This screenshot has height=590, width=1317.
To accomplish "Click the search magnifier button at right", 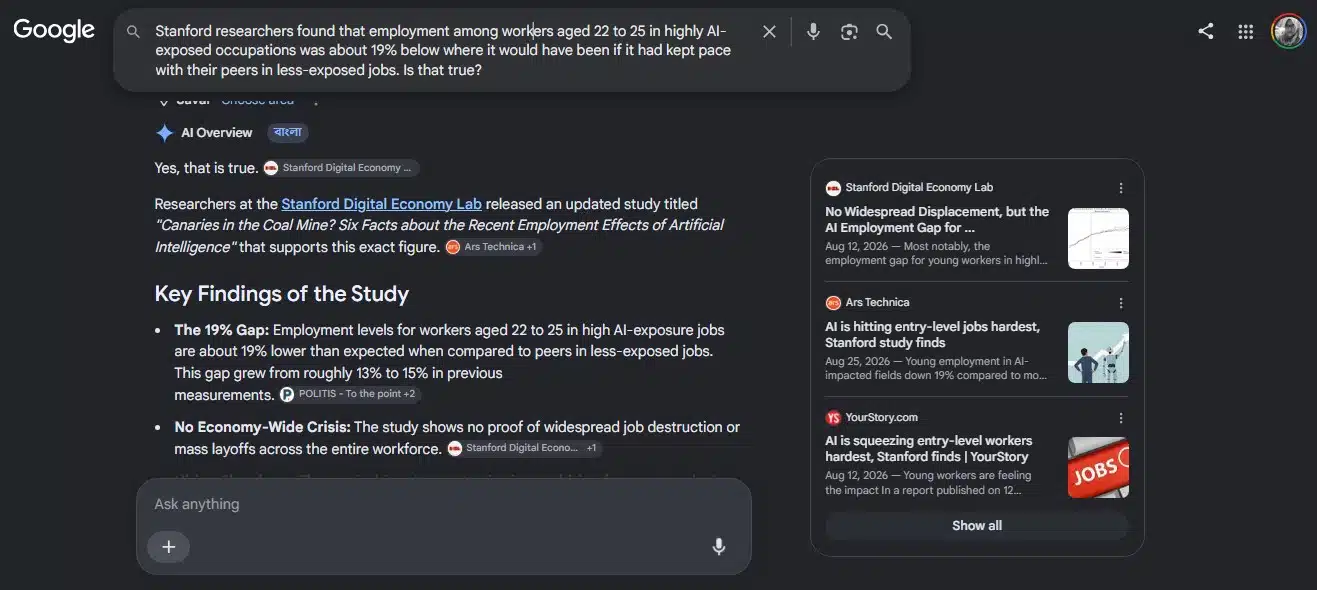I will (x=884, y=32).
